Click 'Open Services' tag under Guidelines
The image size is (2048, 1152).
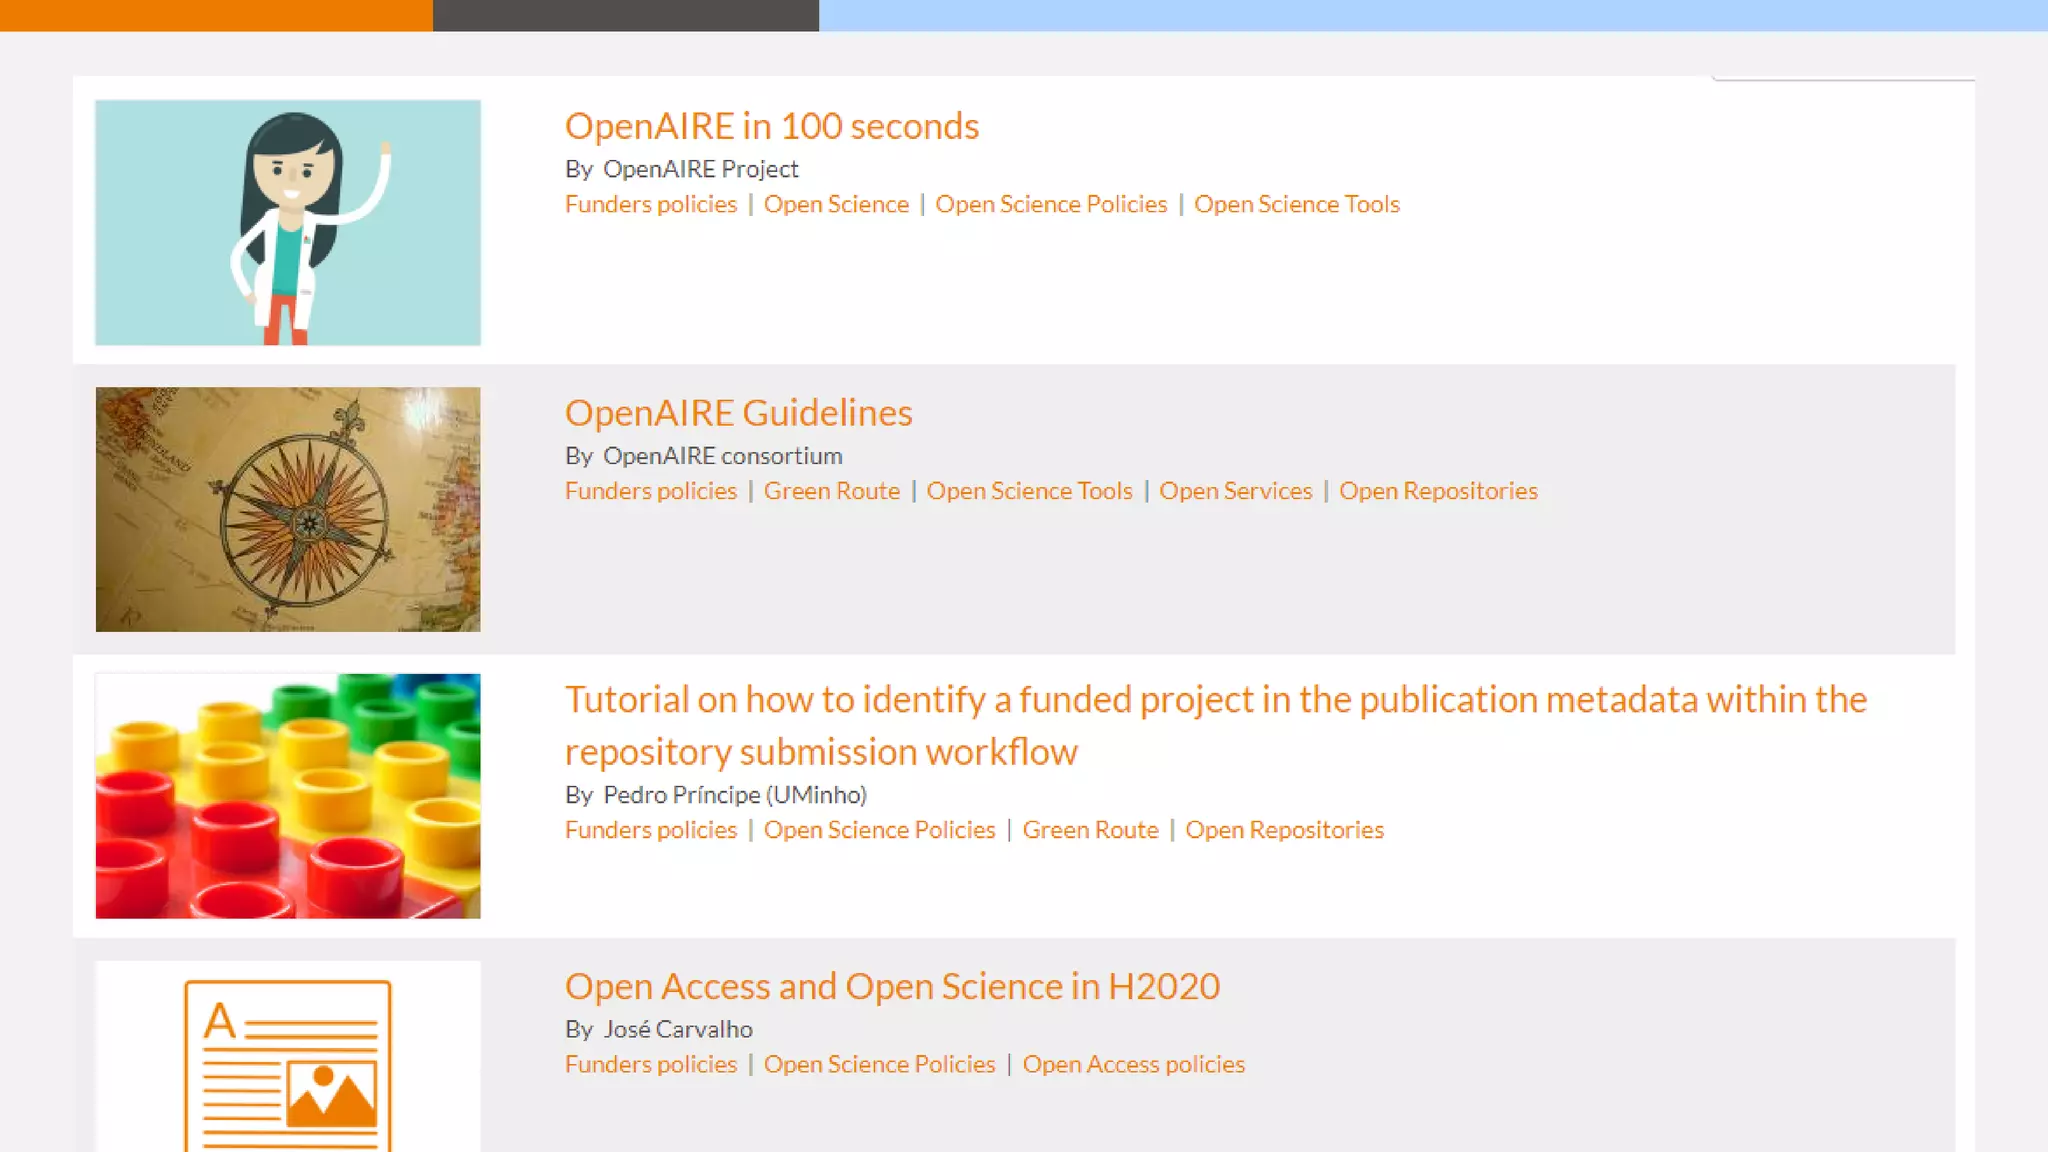[x=1235, y=491]
